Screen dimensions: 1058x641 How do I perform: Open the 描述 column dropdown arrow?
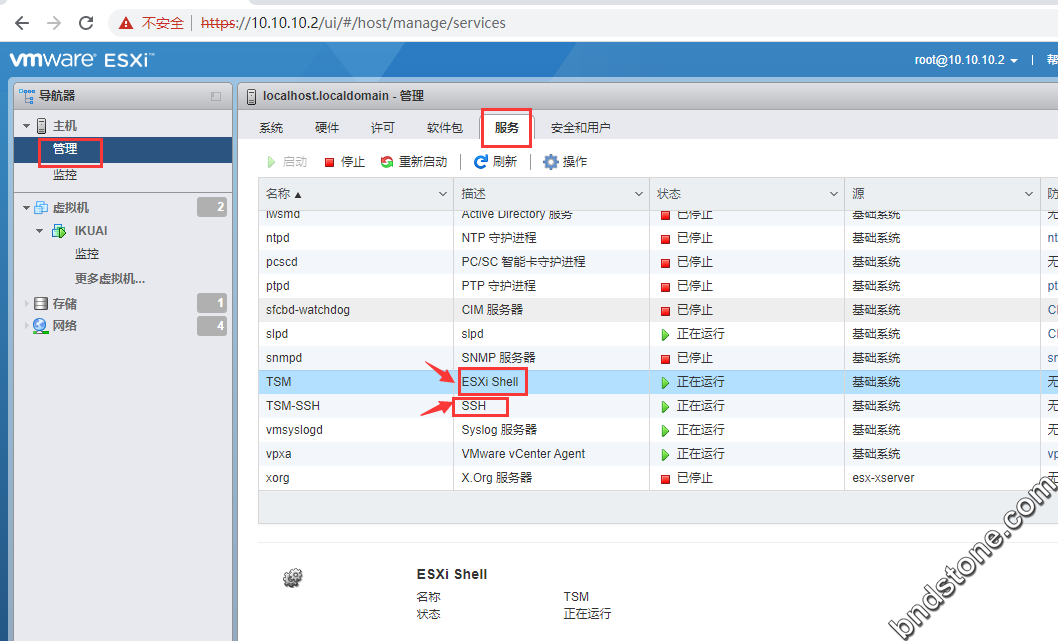tap(638, 194)
